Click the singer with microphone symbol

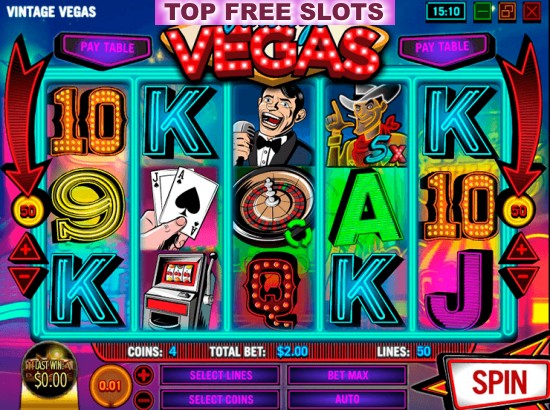[x=273, y=125]
